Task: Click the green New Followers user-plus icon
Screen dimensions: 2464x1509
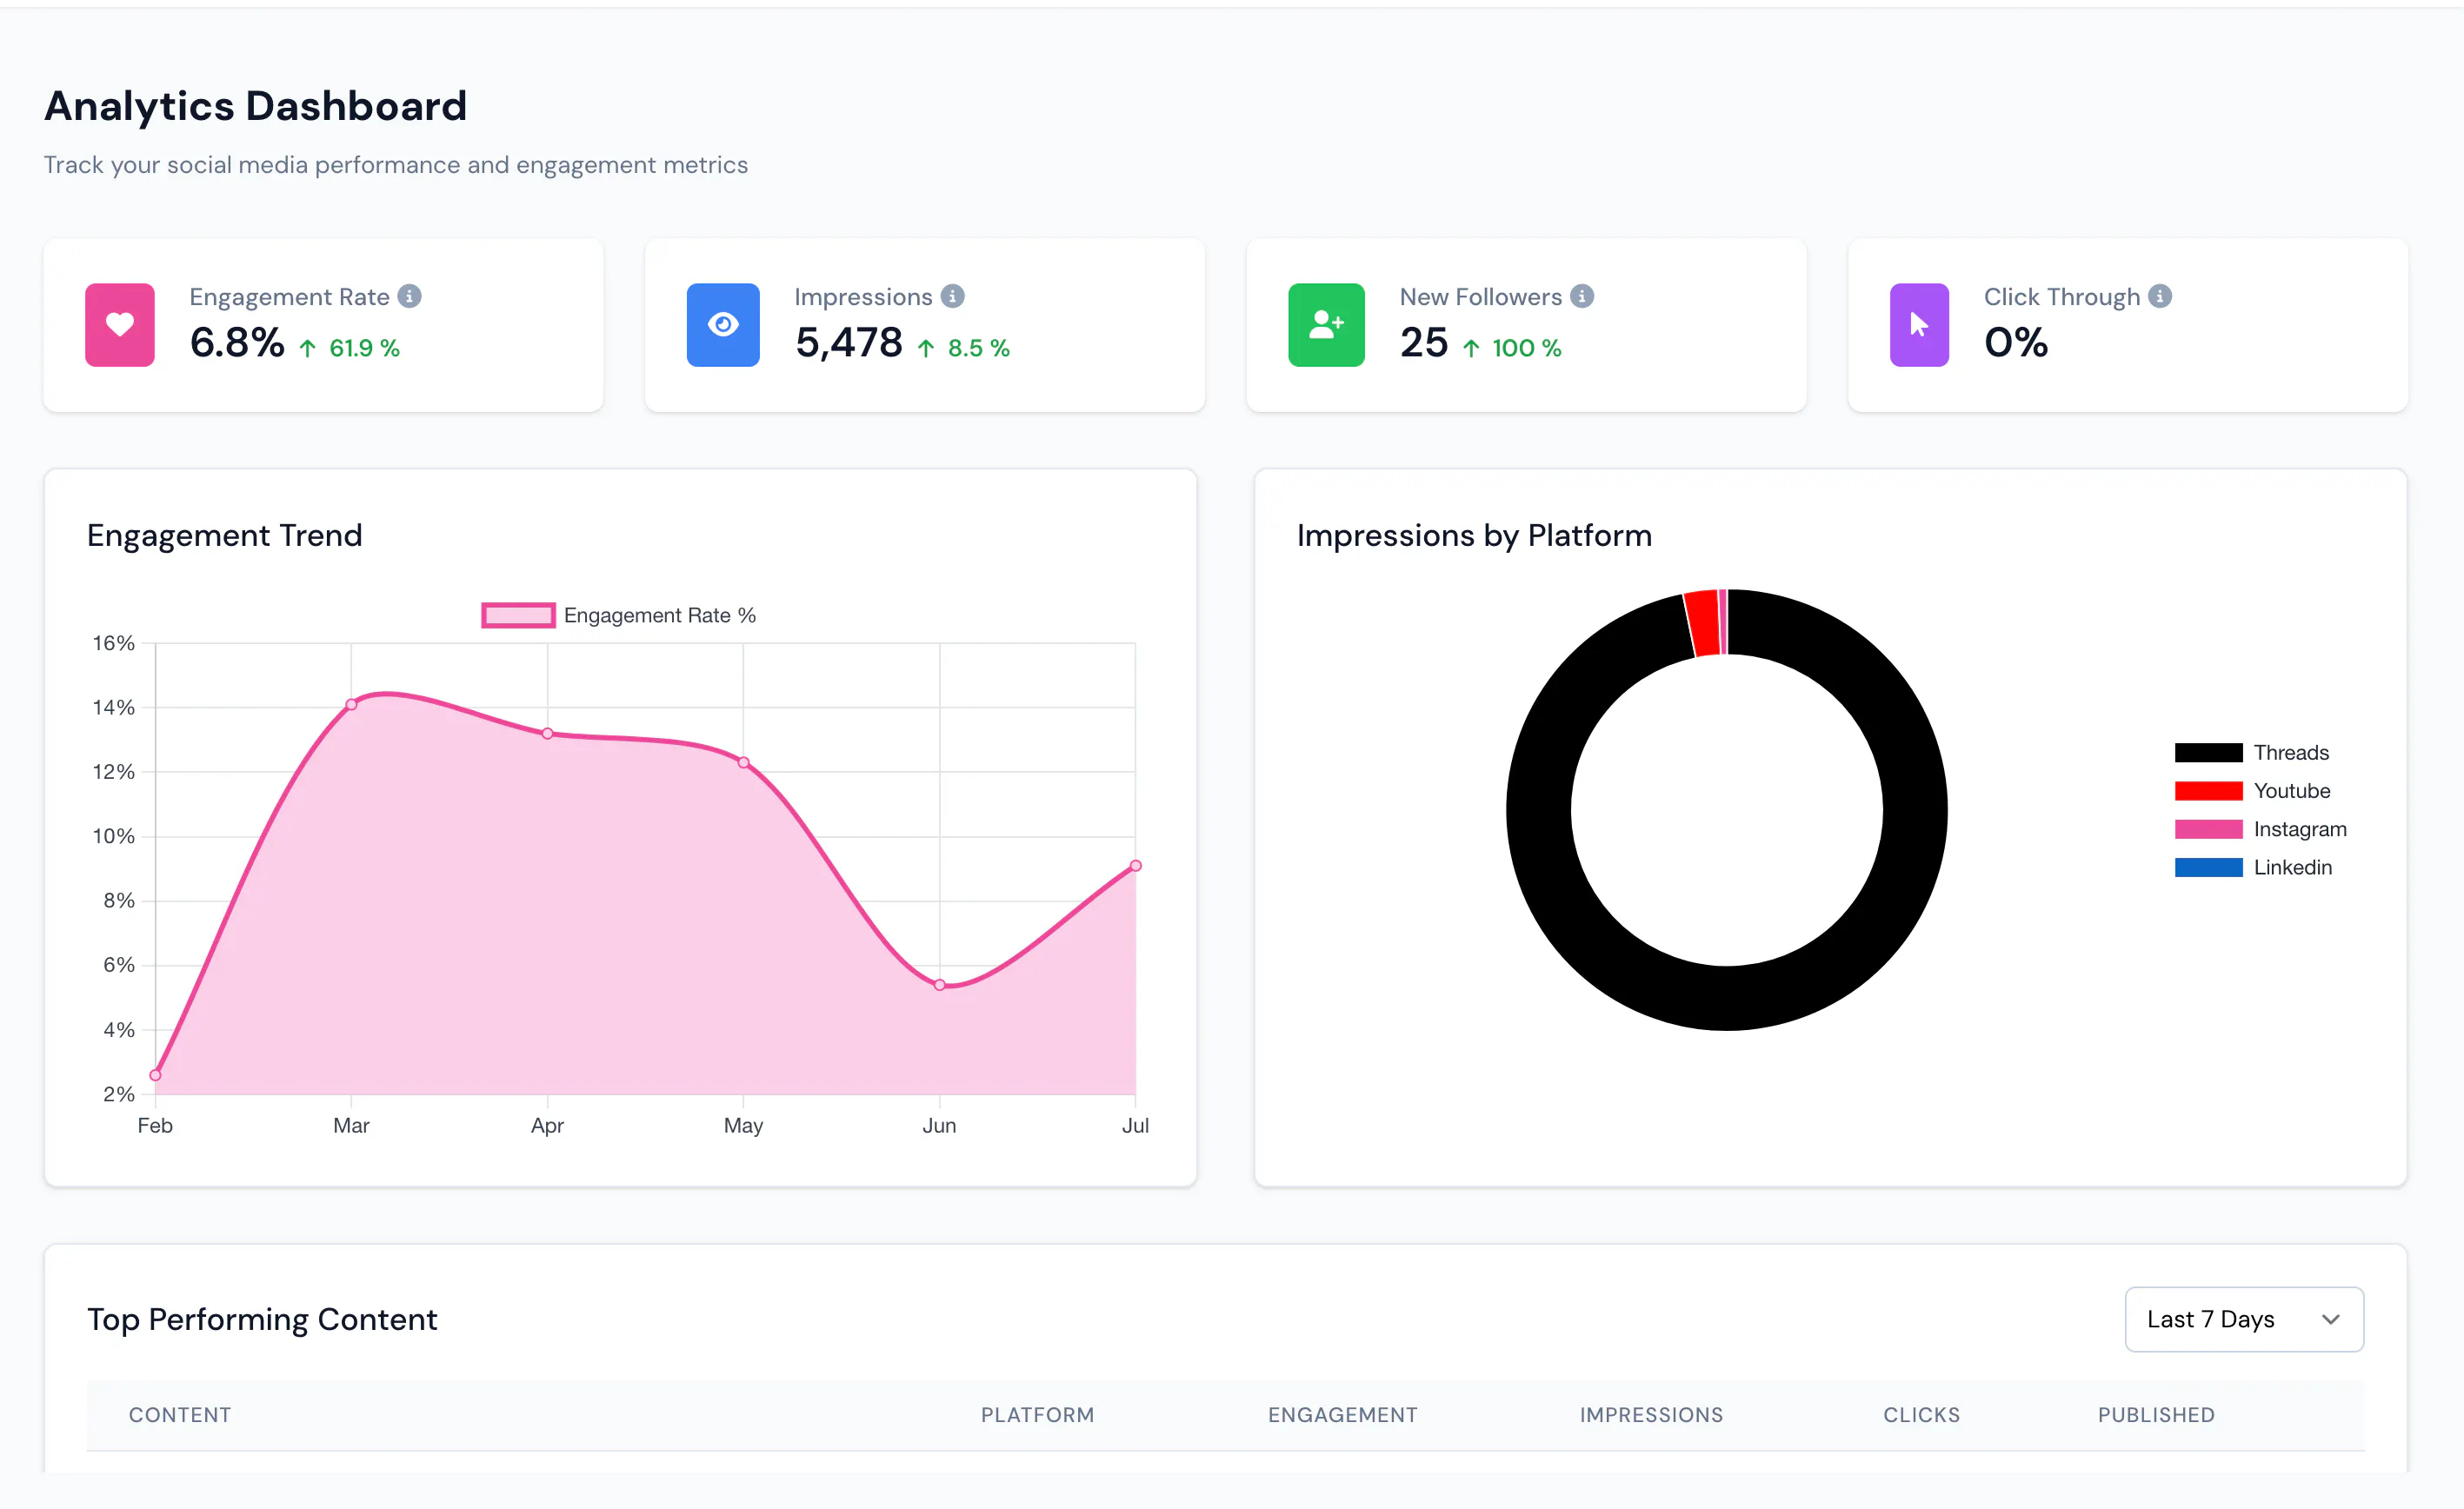Action: (1326, 325)
